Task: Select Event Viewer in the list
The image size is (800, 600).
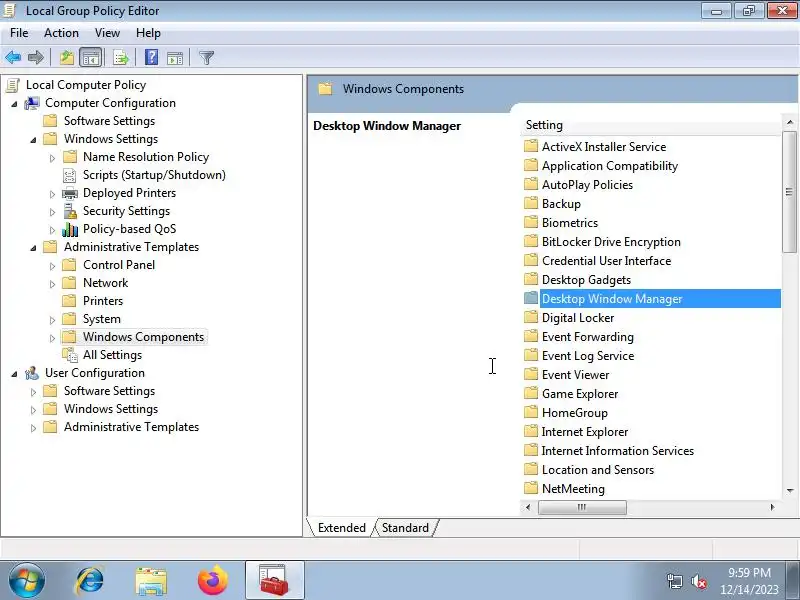Action: (575, 375)
